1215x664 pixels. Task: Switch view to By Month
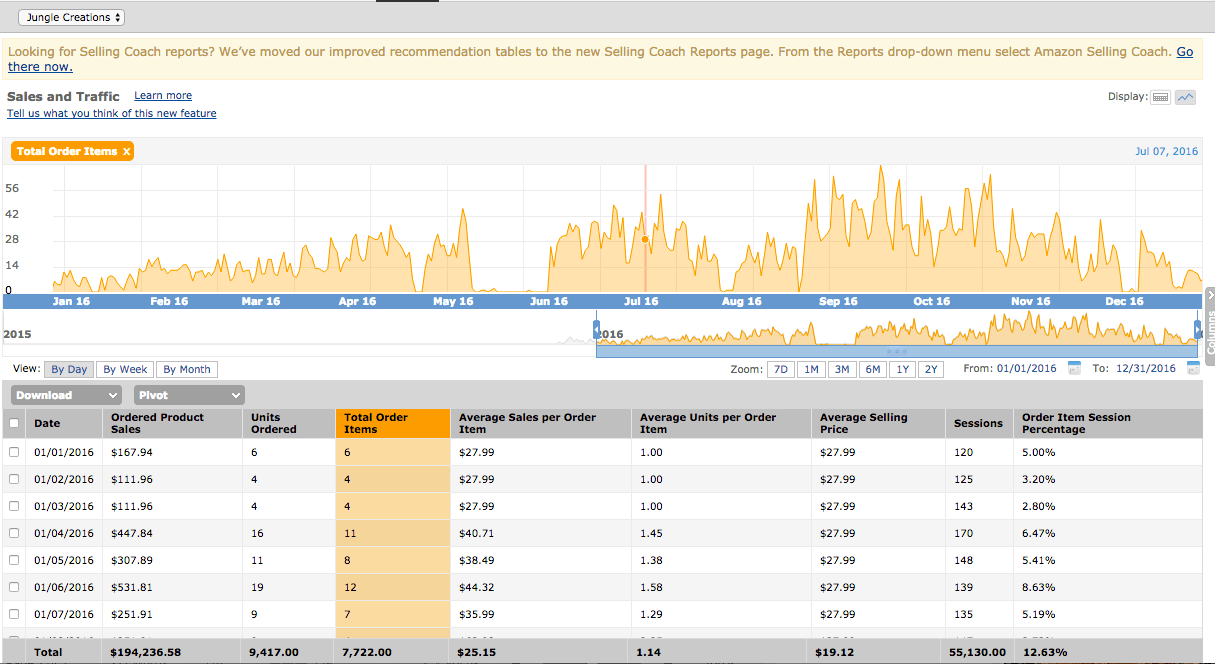click(x=187, y=369)
